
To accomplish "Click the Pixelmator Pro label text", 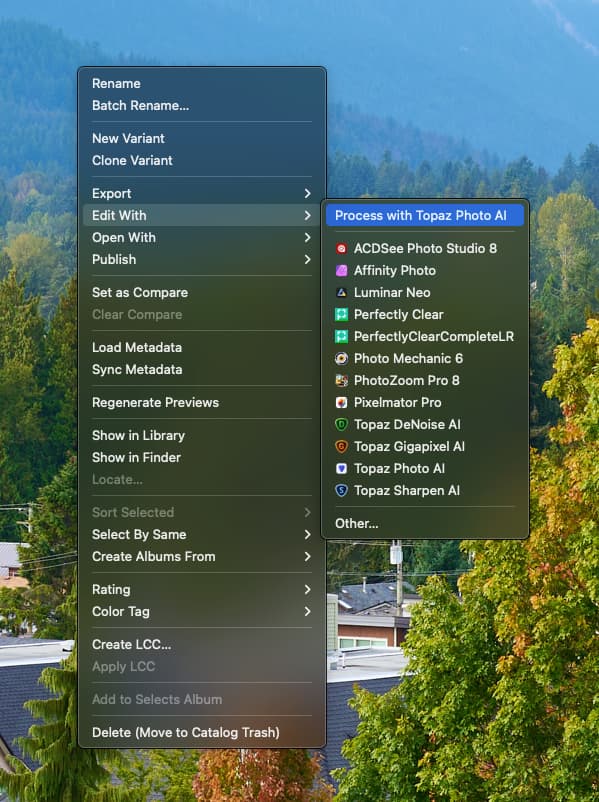I will (x=397, y=403).
